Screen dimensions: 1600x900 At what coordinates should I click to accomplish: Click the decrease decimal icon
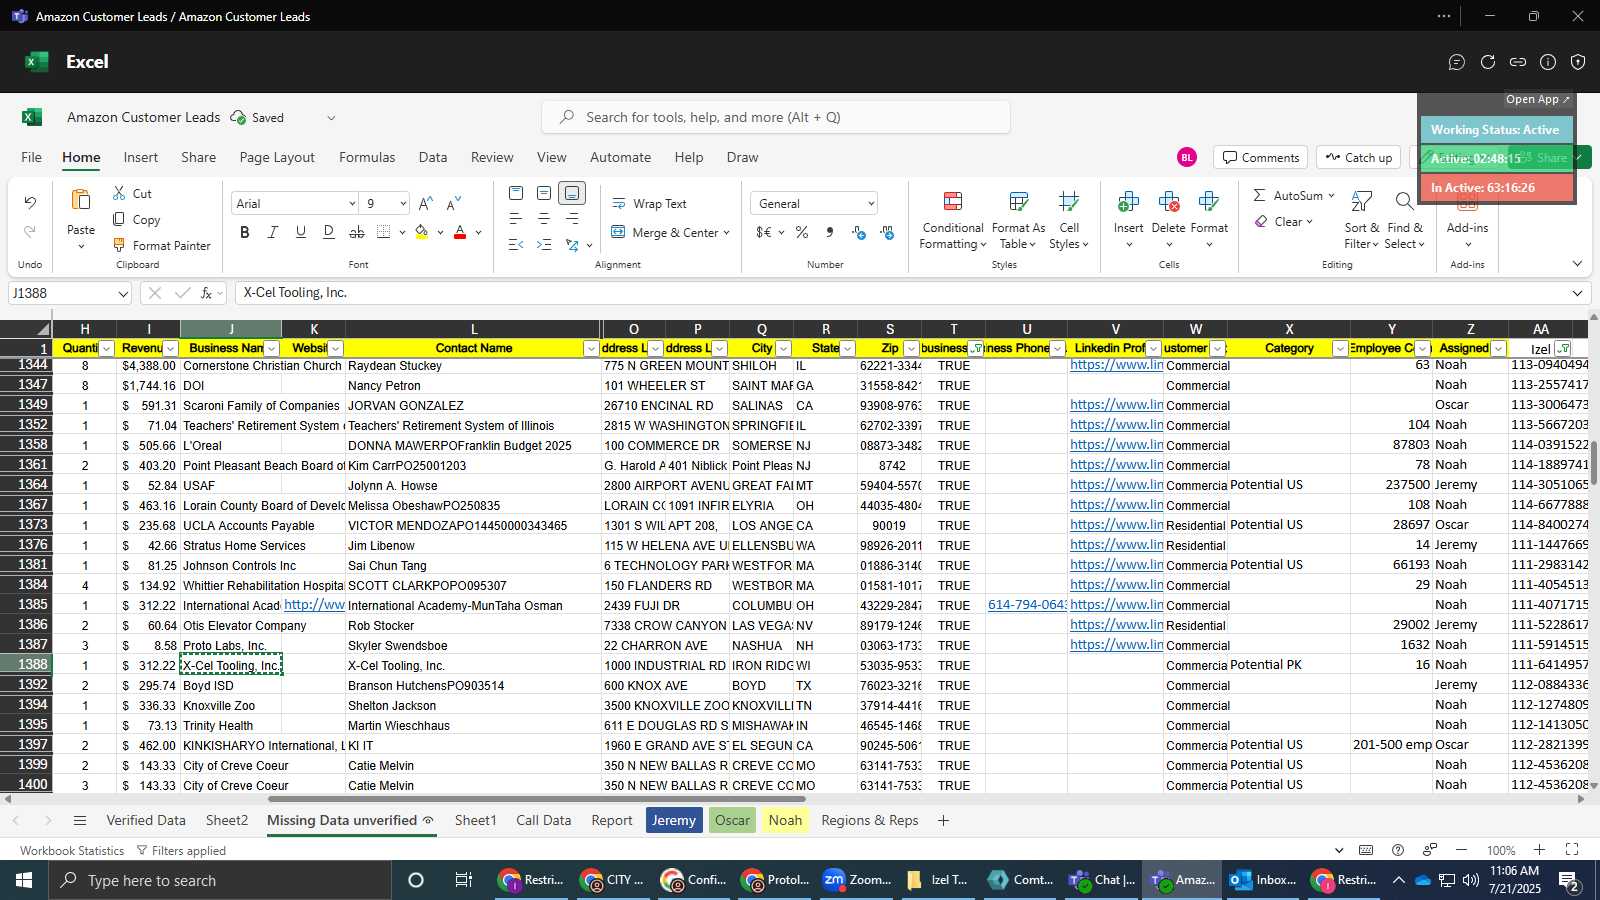(x=887, y=232)
